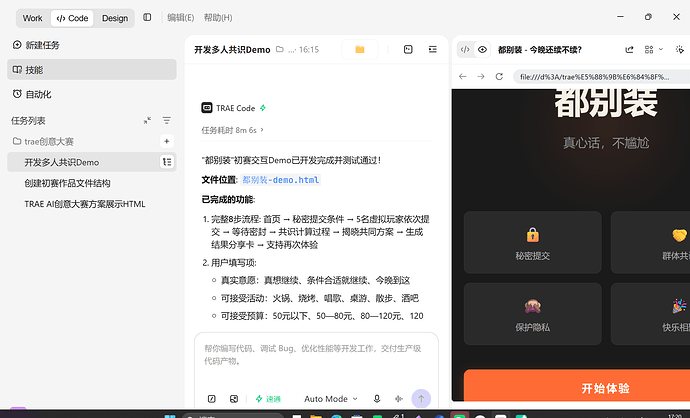Click the 16:15 timestamp in chat header
690x418 pixels.
point(308,50)
